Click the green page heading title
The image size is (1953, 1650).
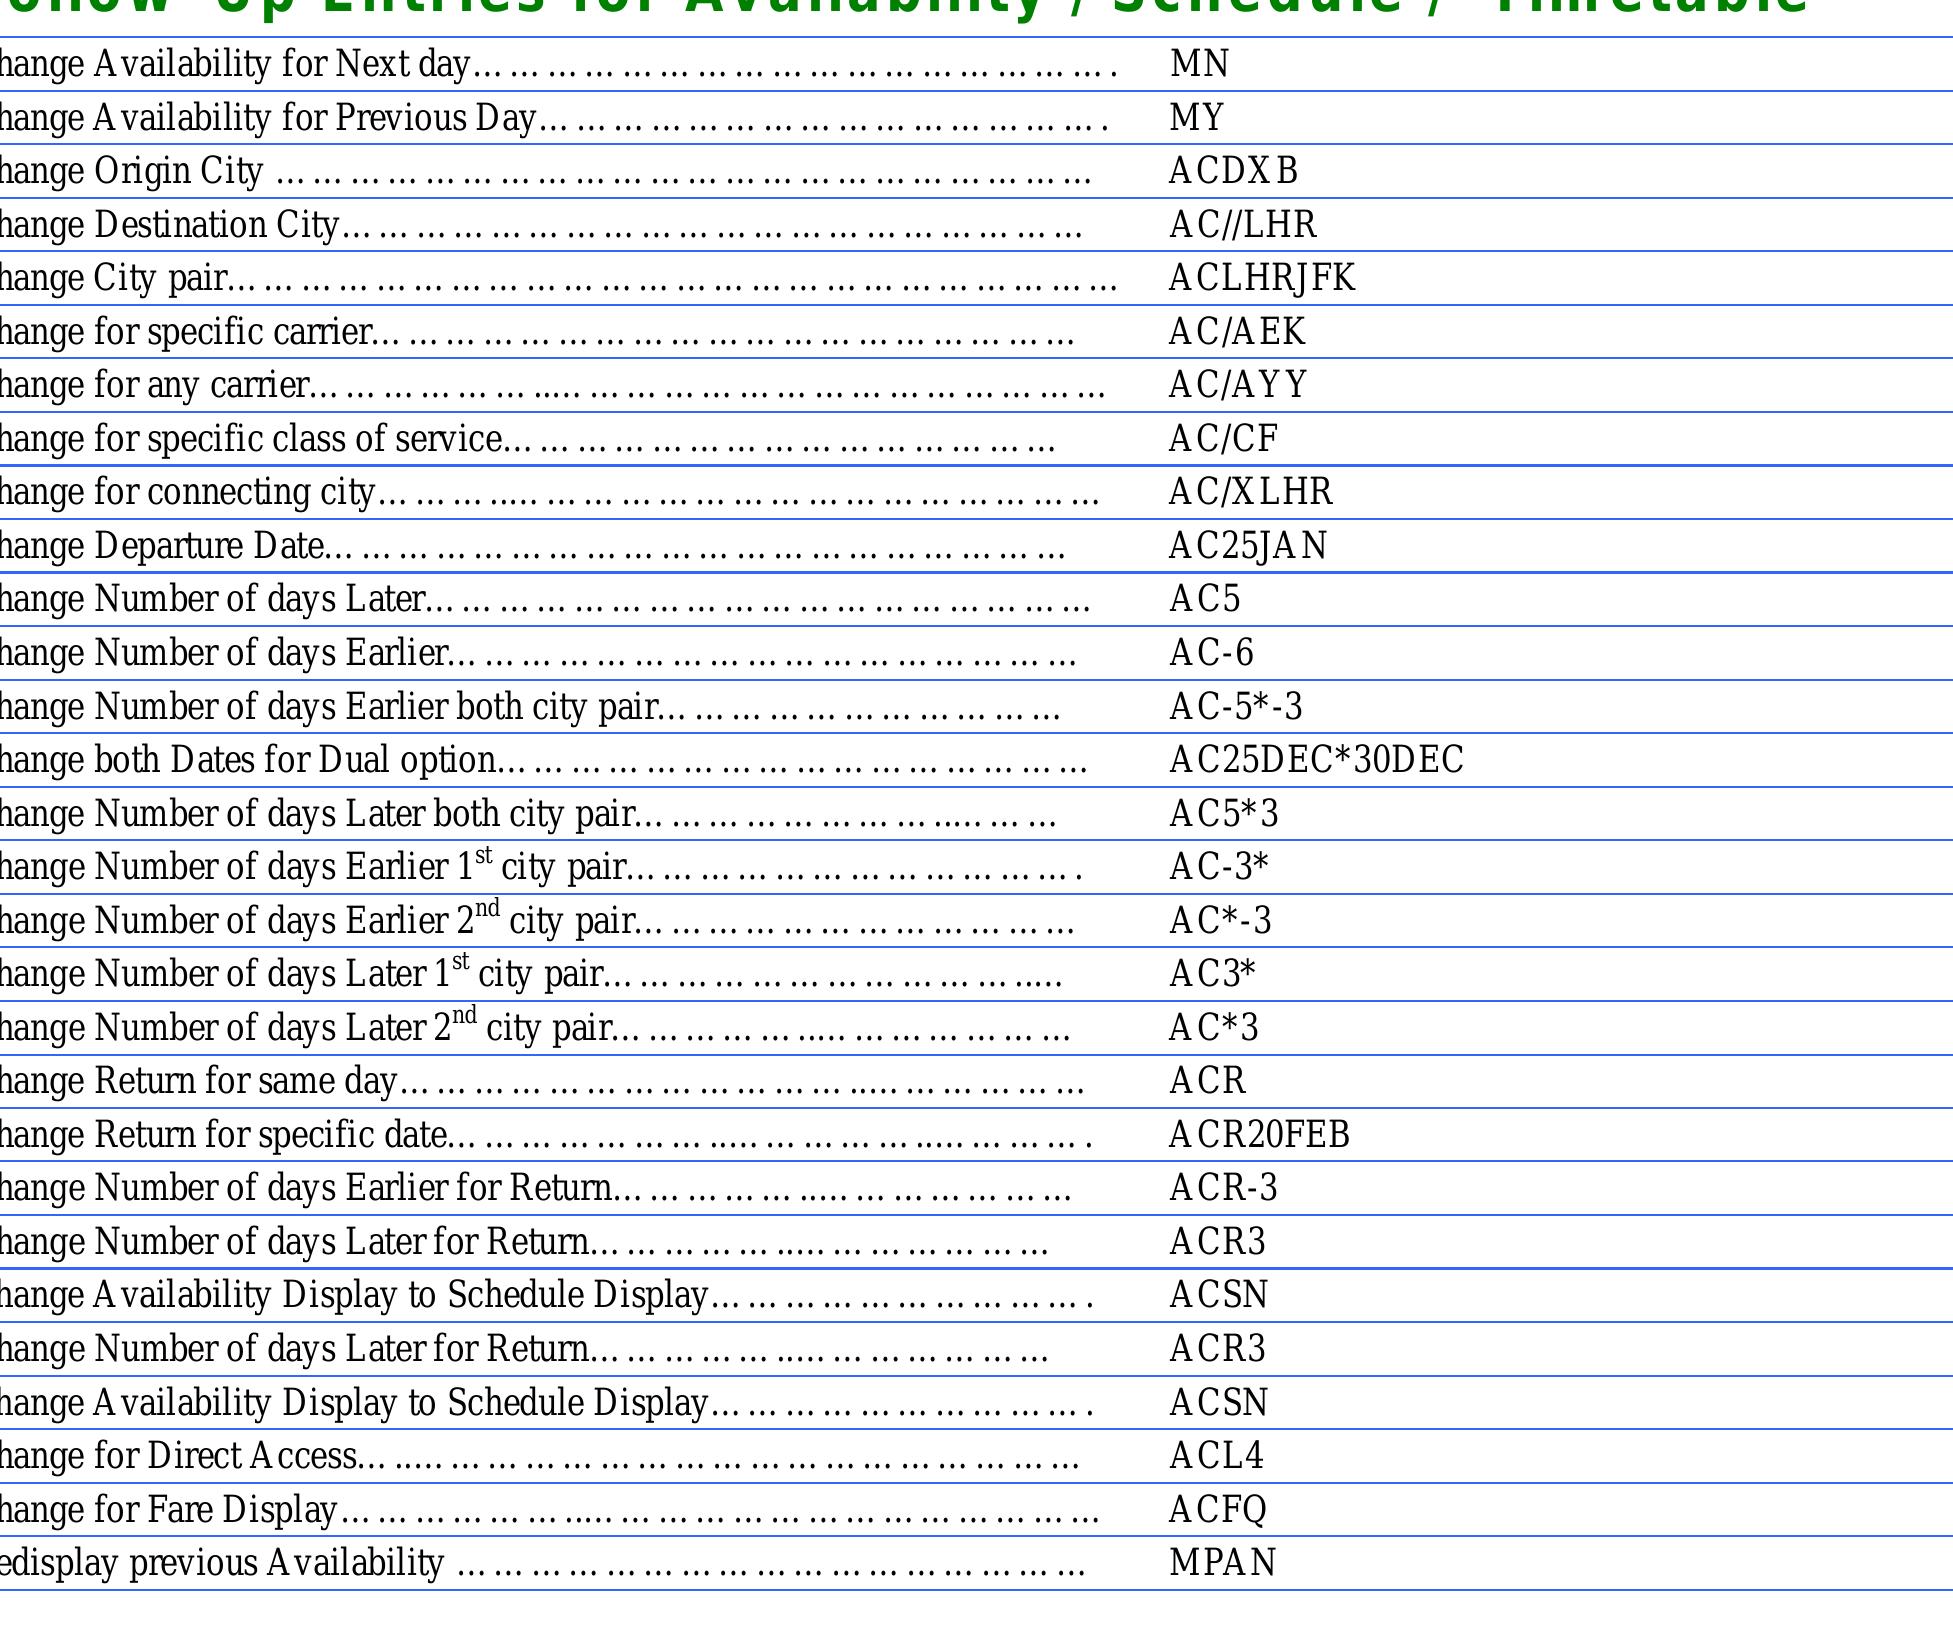900,8
